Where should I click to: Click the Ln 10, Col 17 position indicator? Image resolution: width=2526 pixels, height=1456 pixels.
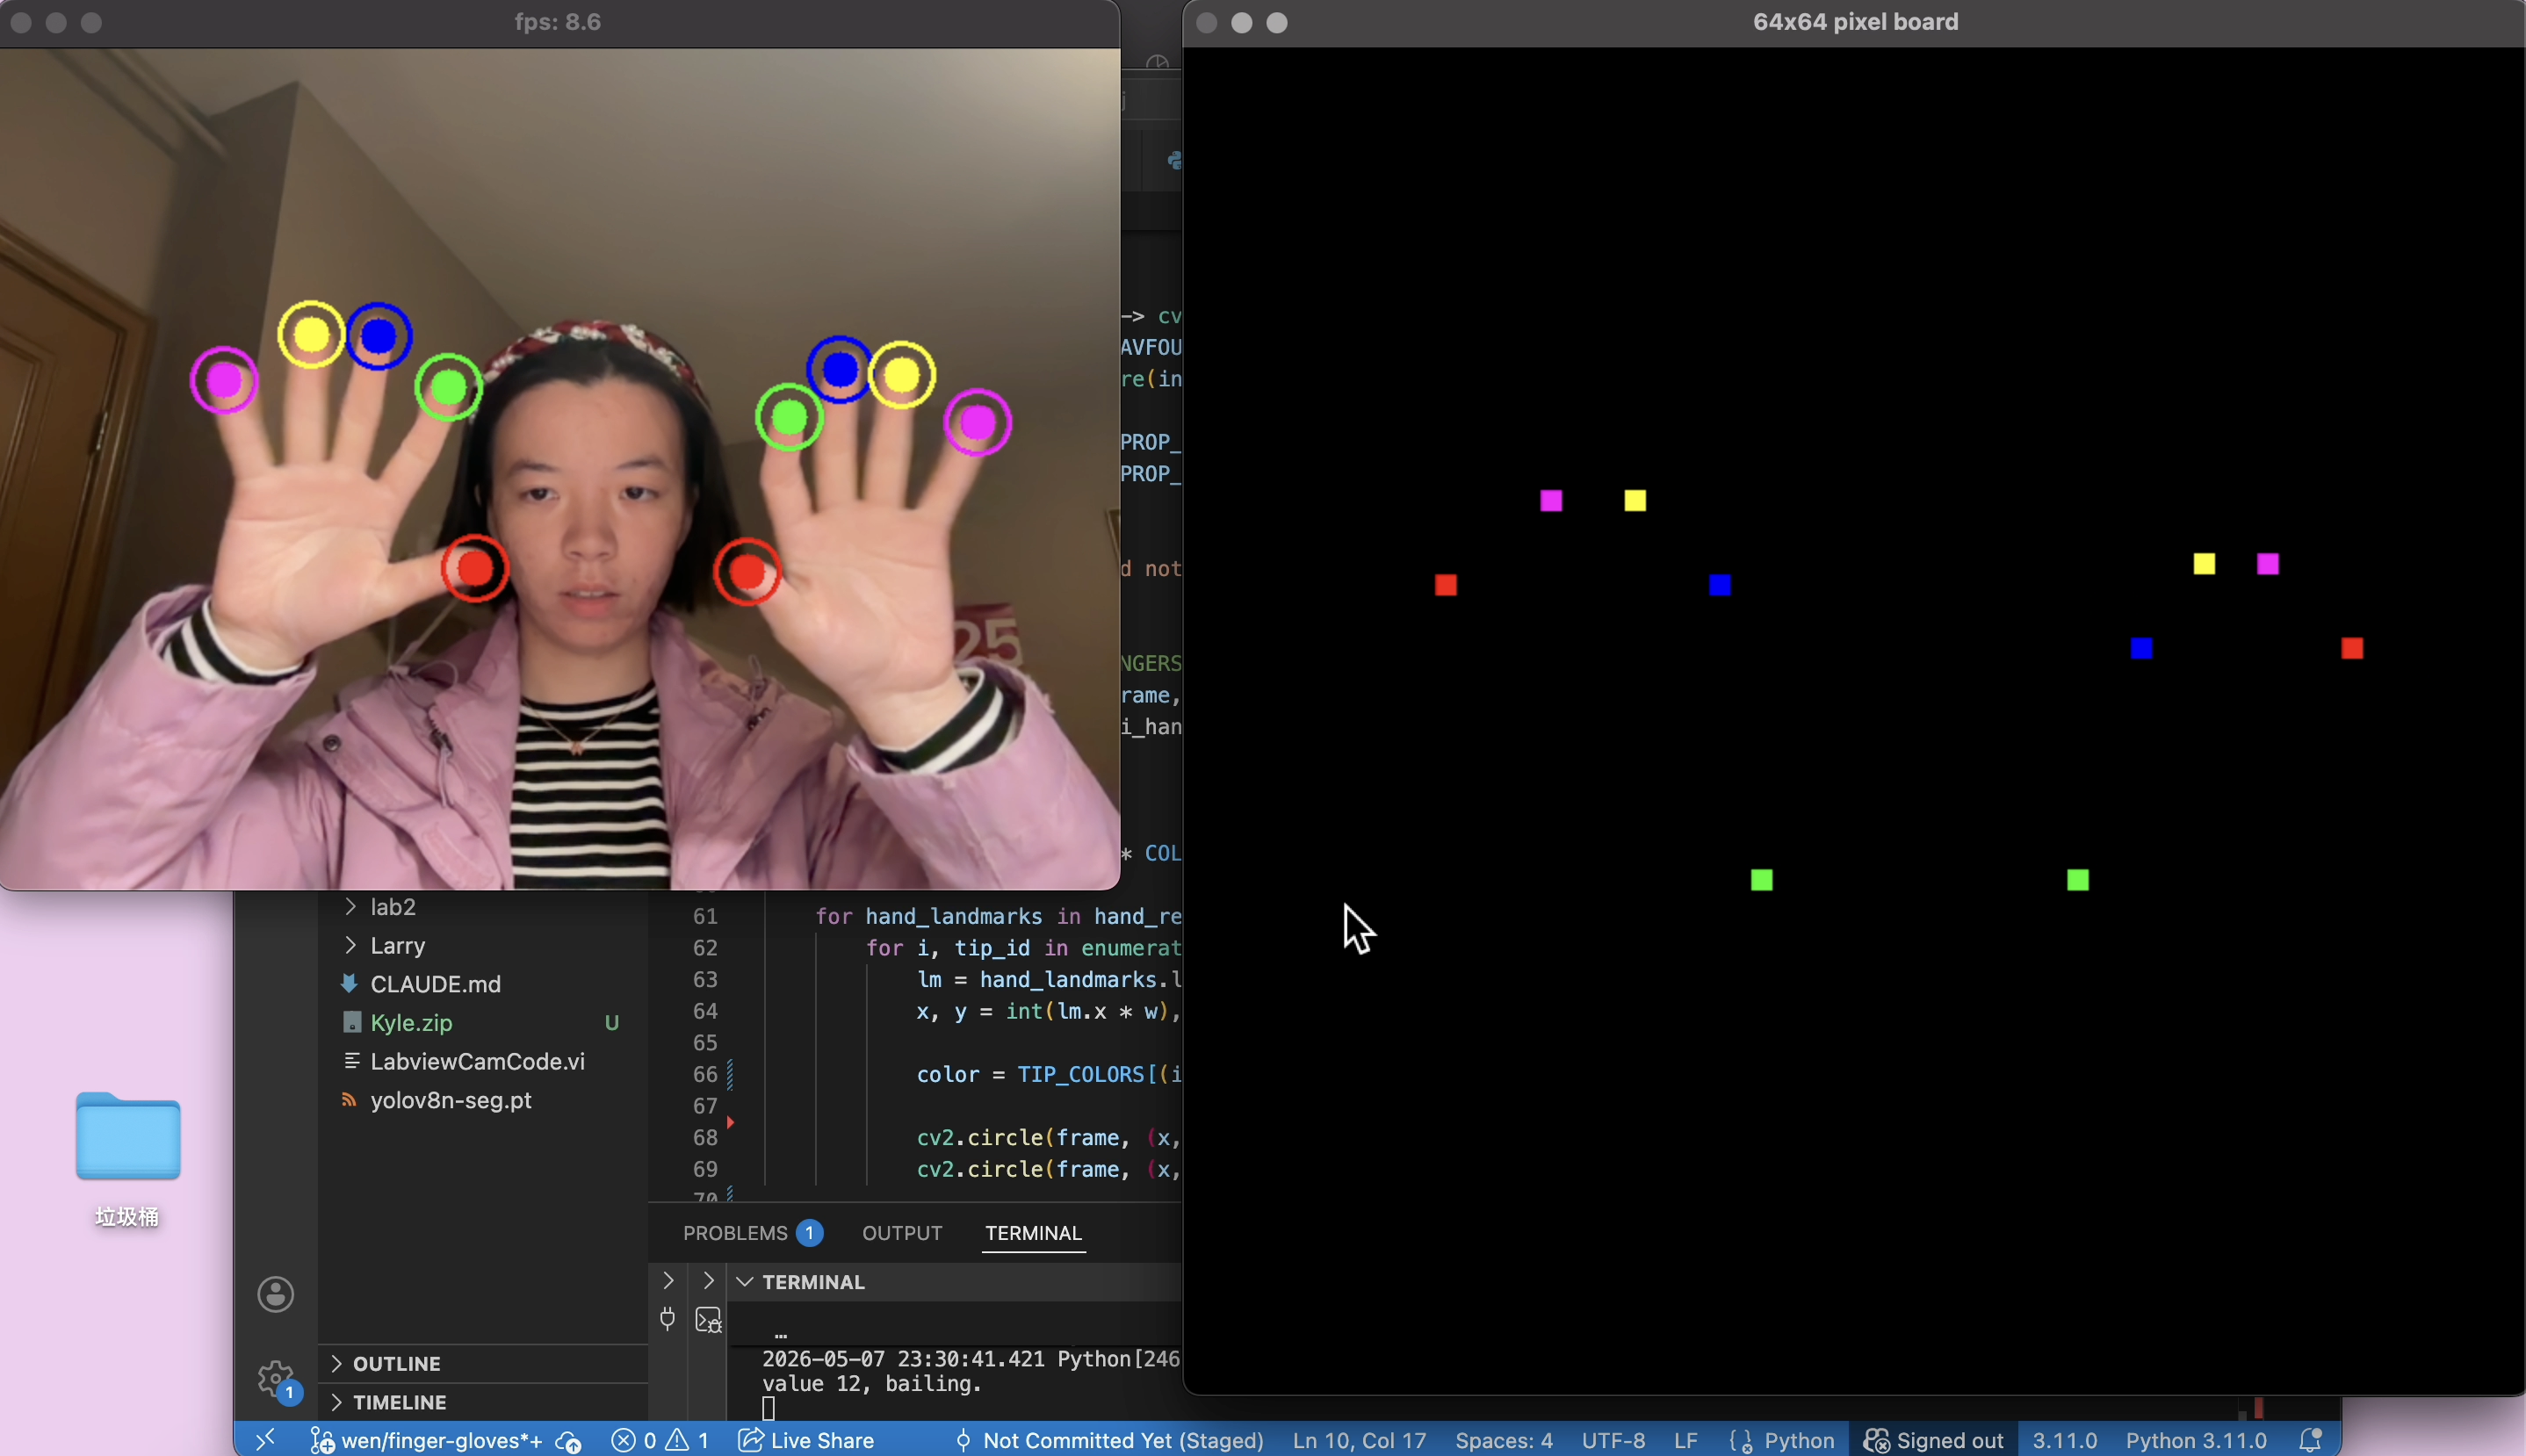click(1359, 1440)
